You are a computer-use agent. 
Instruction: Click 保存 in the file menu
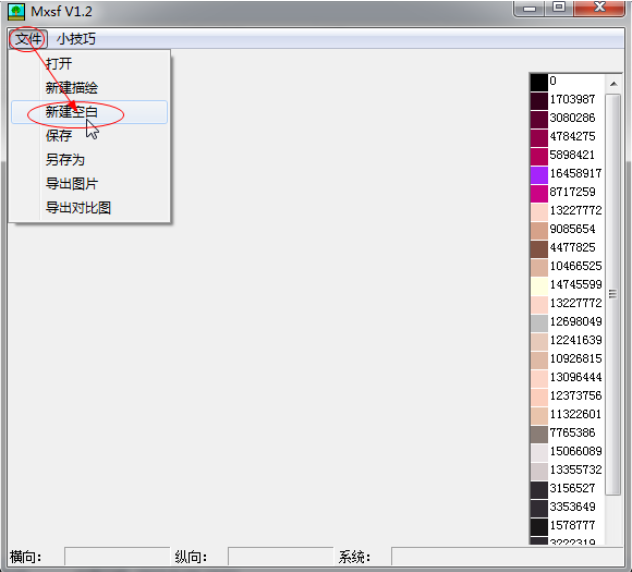point(59,136)
